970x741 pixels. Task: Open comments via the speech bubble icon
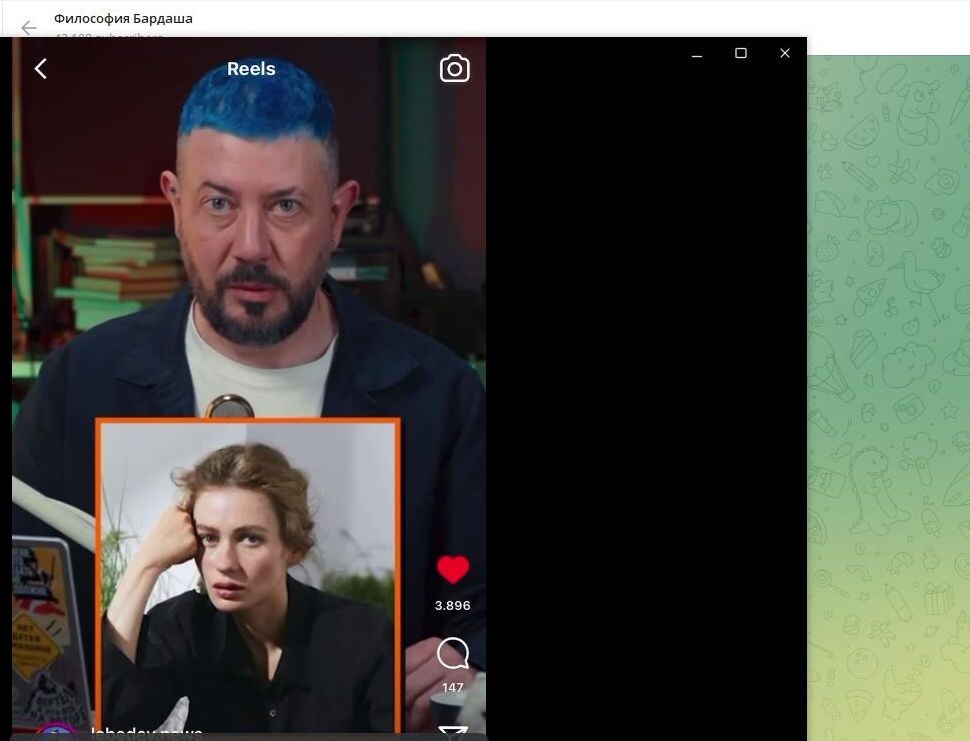point(453,655)
